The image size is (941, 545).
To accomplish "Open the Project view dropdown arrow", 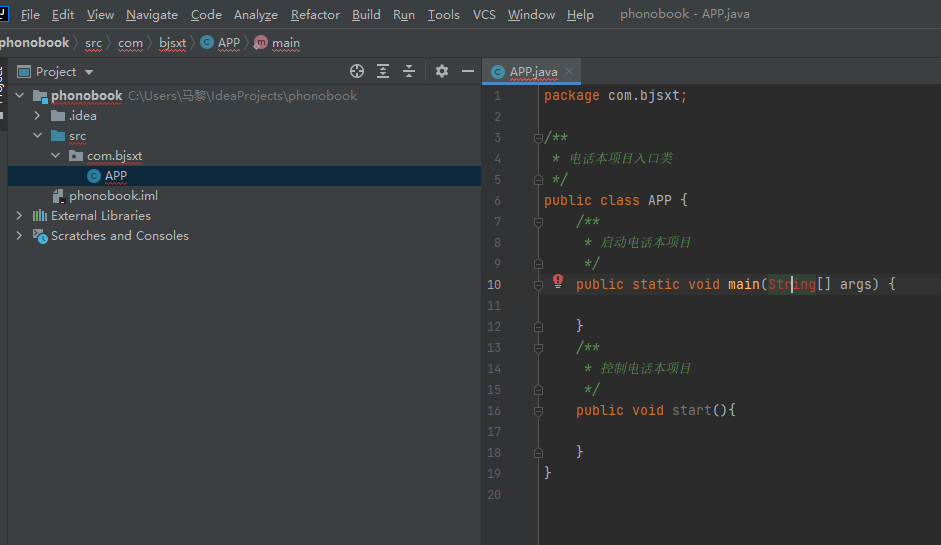I will pos(89,72).
